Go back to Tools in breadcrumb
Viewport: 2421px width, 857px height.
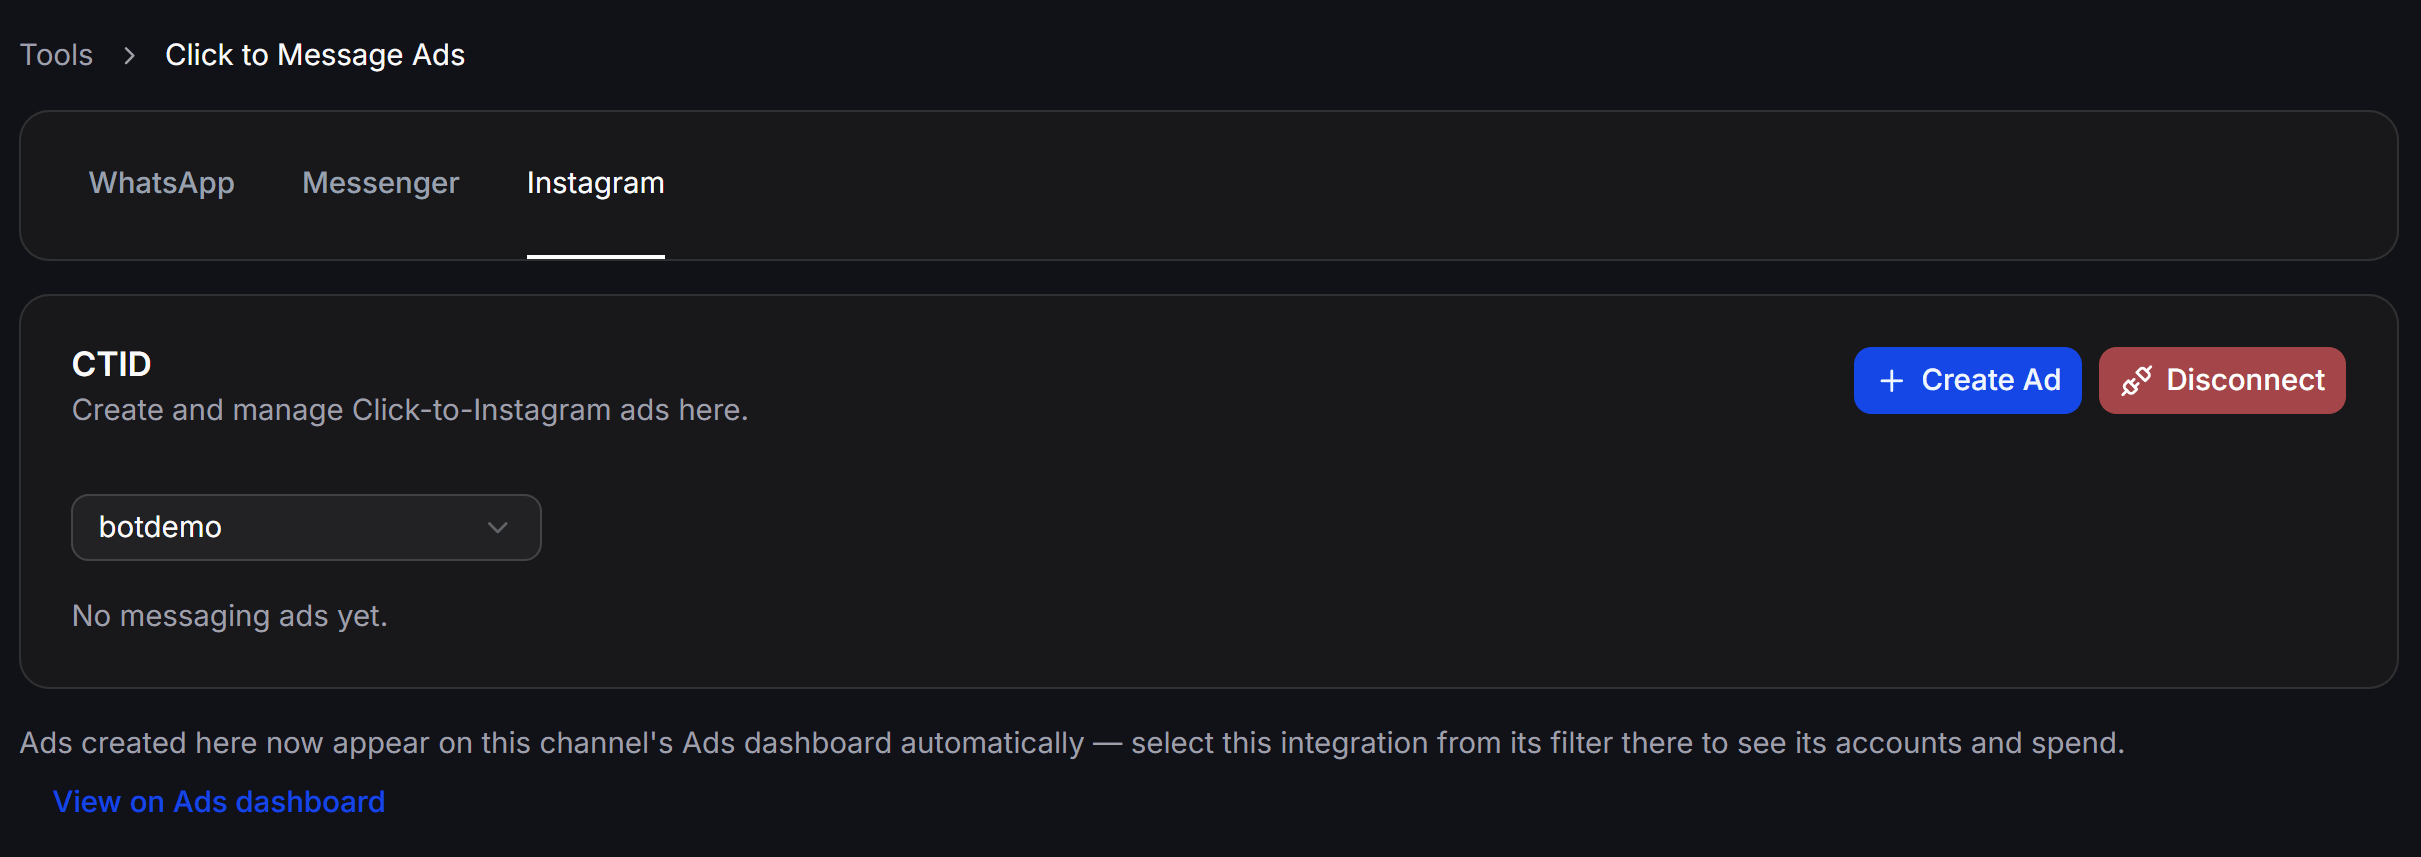pyautogui.click(x=56, y=55)
